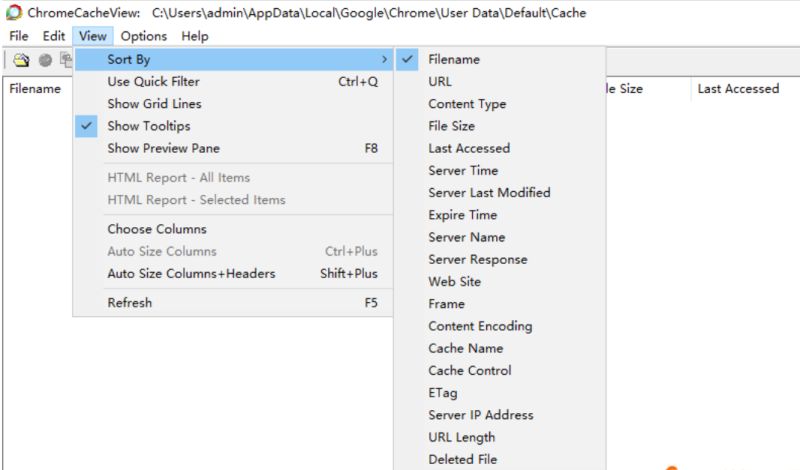Sort by Content Encoding
The width and height of the screenshot is (800, 470).
point(500,326)
